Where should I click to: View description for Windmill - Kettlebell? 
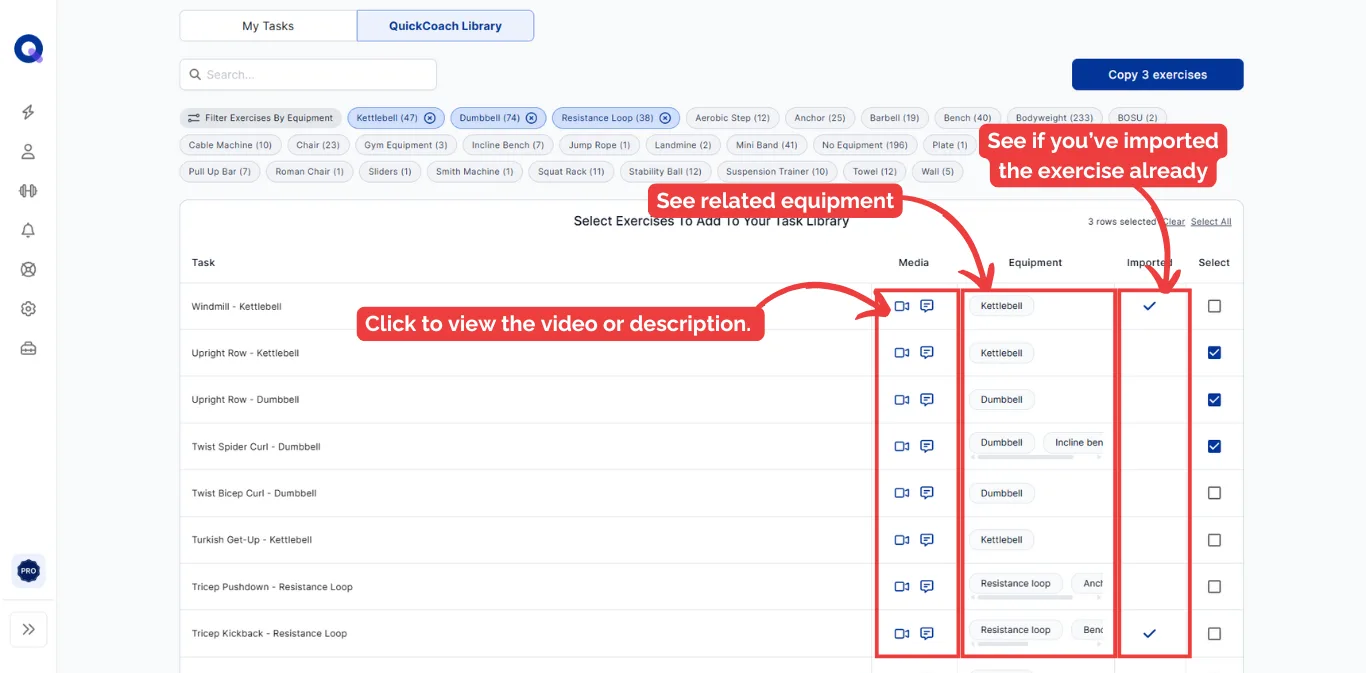click(927, 306)
